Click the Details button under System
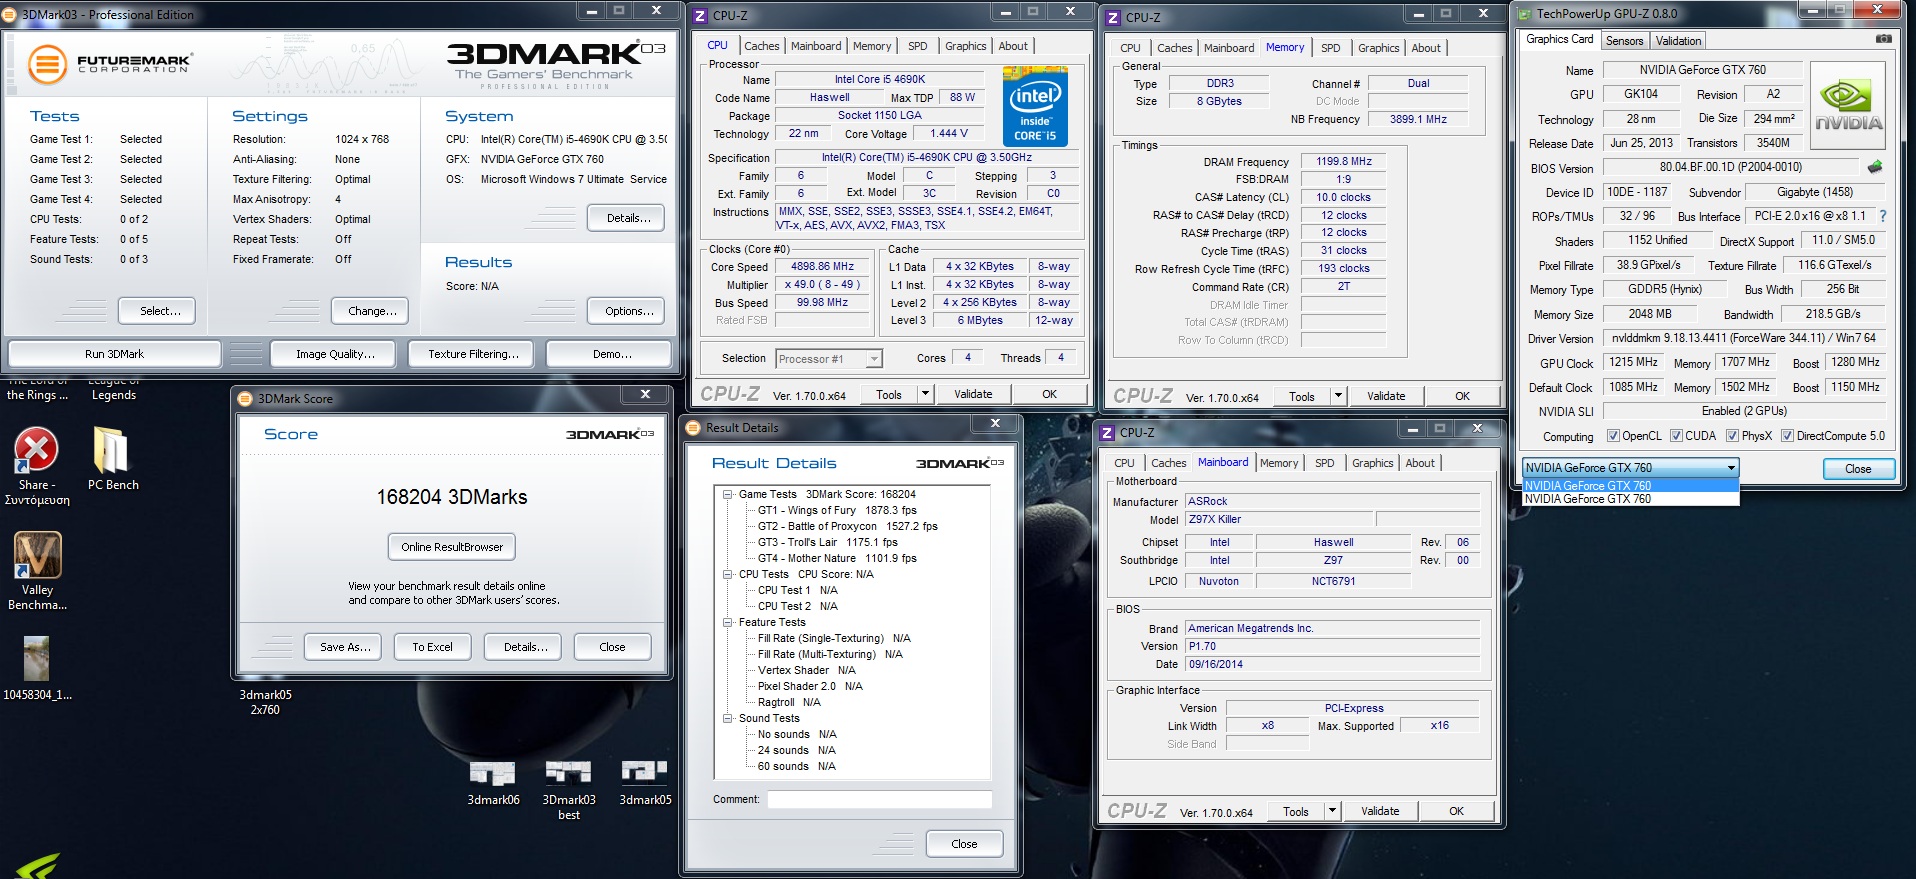Screen dimensions: 1916x879 tap(628, 218)
